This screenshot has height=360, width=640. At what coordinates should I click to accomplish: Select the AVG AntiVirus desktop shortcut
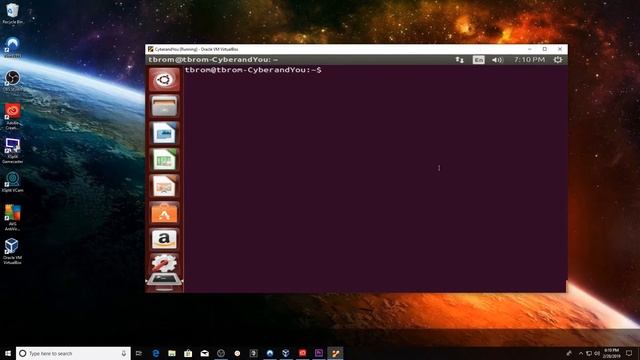click(x=13, y=217)
